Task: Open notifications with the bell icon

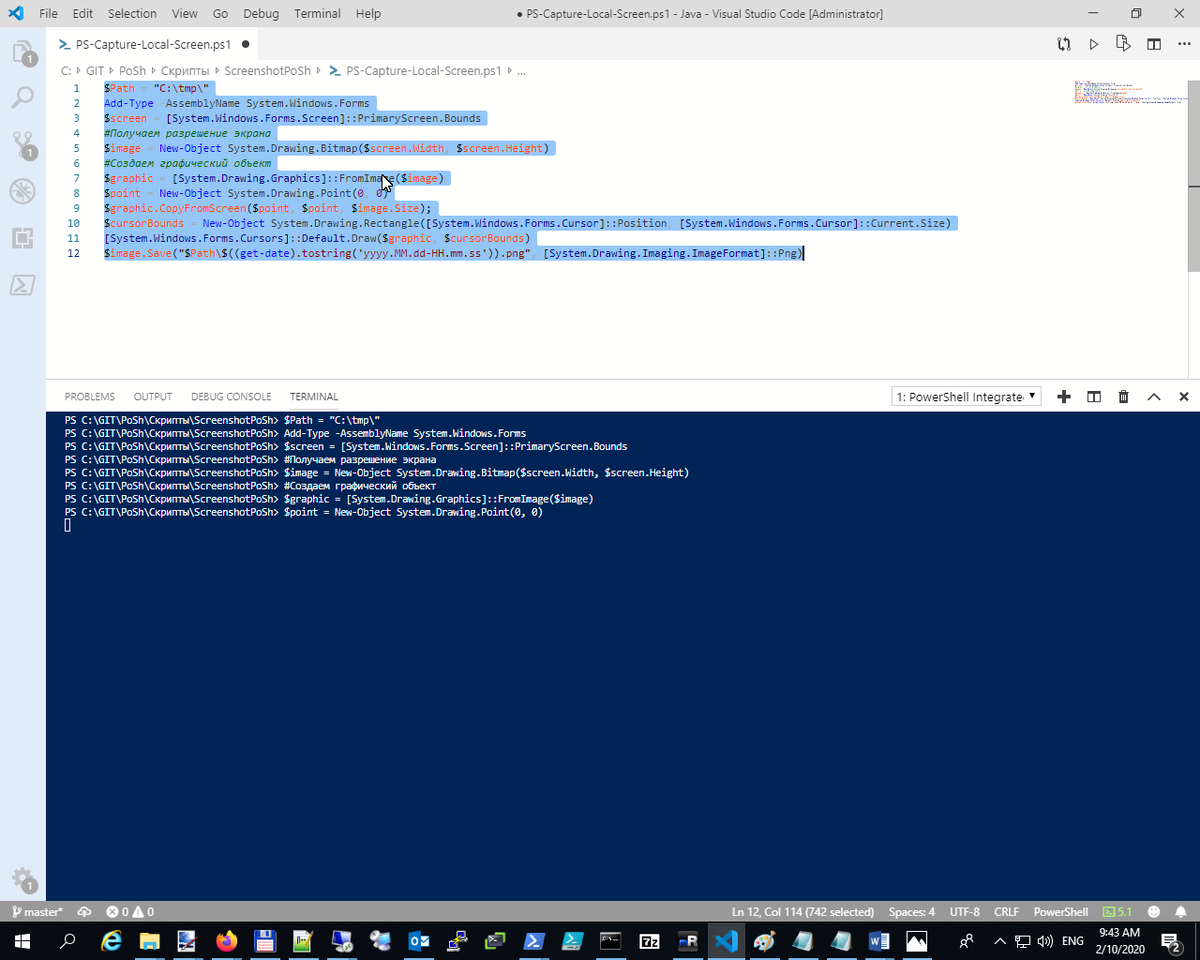Action: click(1180, 912)
